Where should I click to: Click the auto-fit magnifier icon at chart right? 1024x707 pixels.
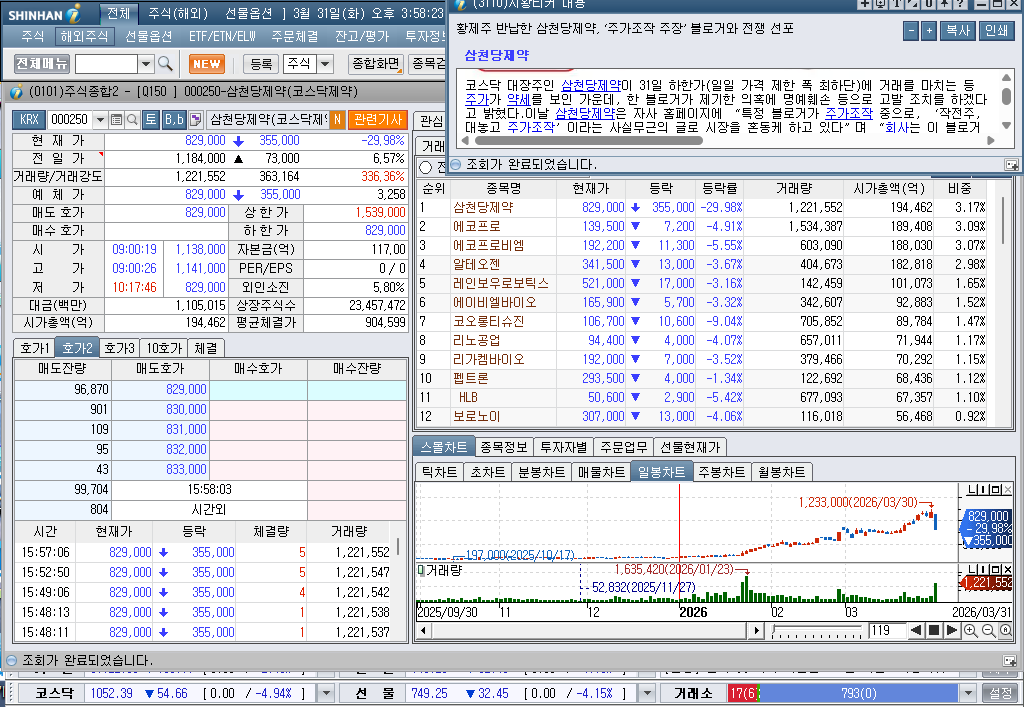(1006, 630)
